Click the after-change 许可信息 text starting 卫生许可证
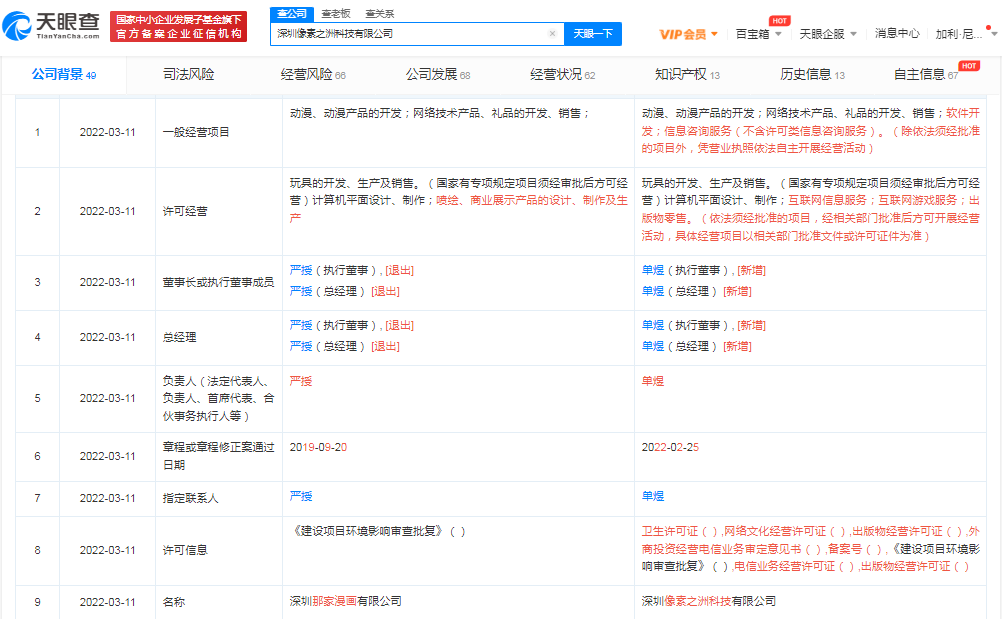This screenshot has width=1002, height=619. coord(810,549)
